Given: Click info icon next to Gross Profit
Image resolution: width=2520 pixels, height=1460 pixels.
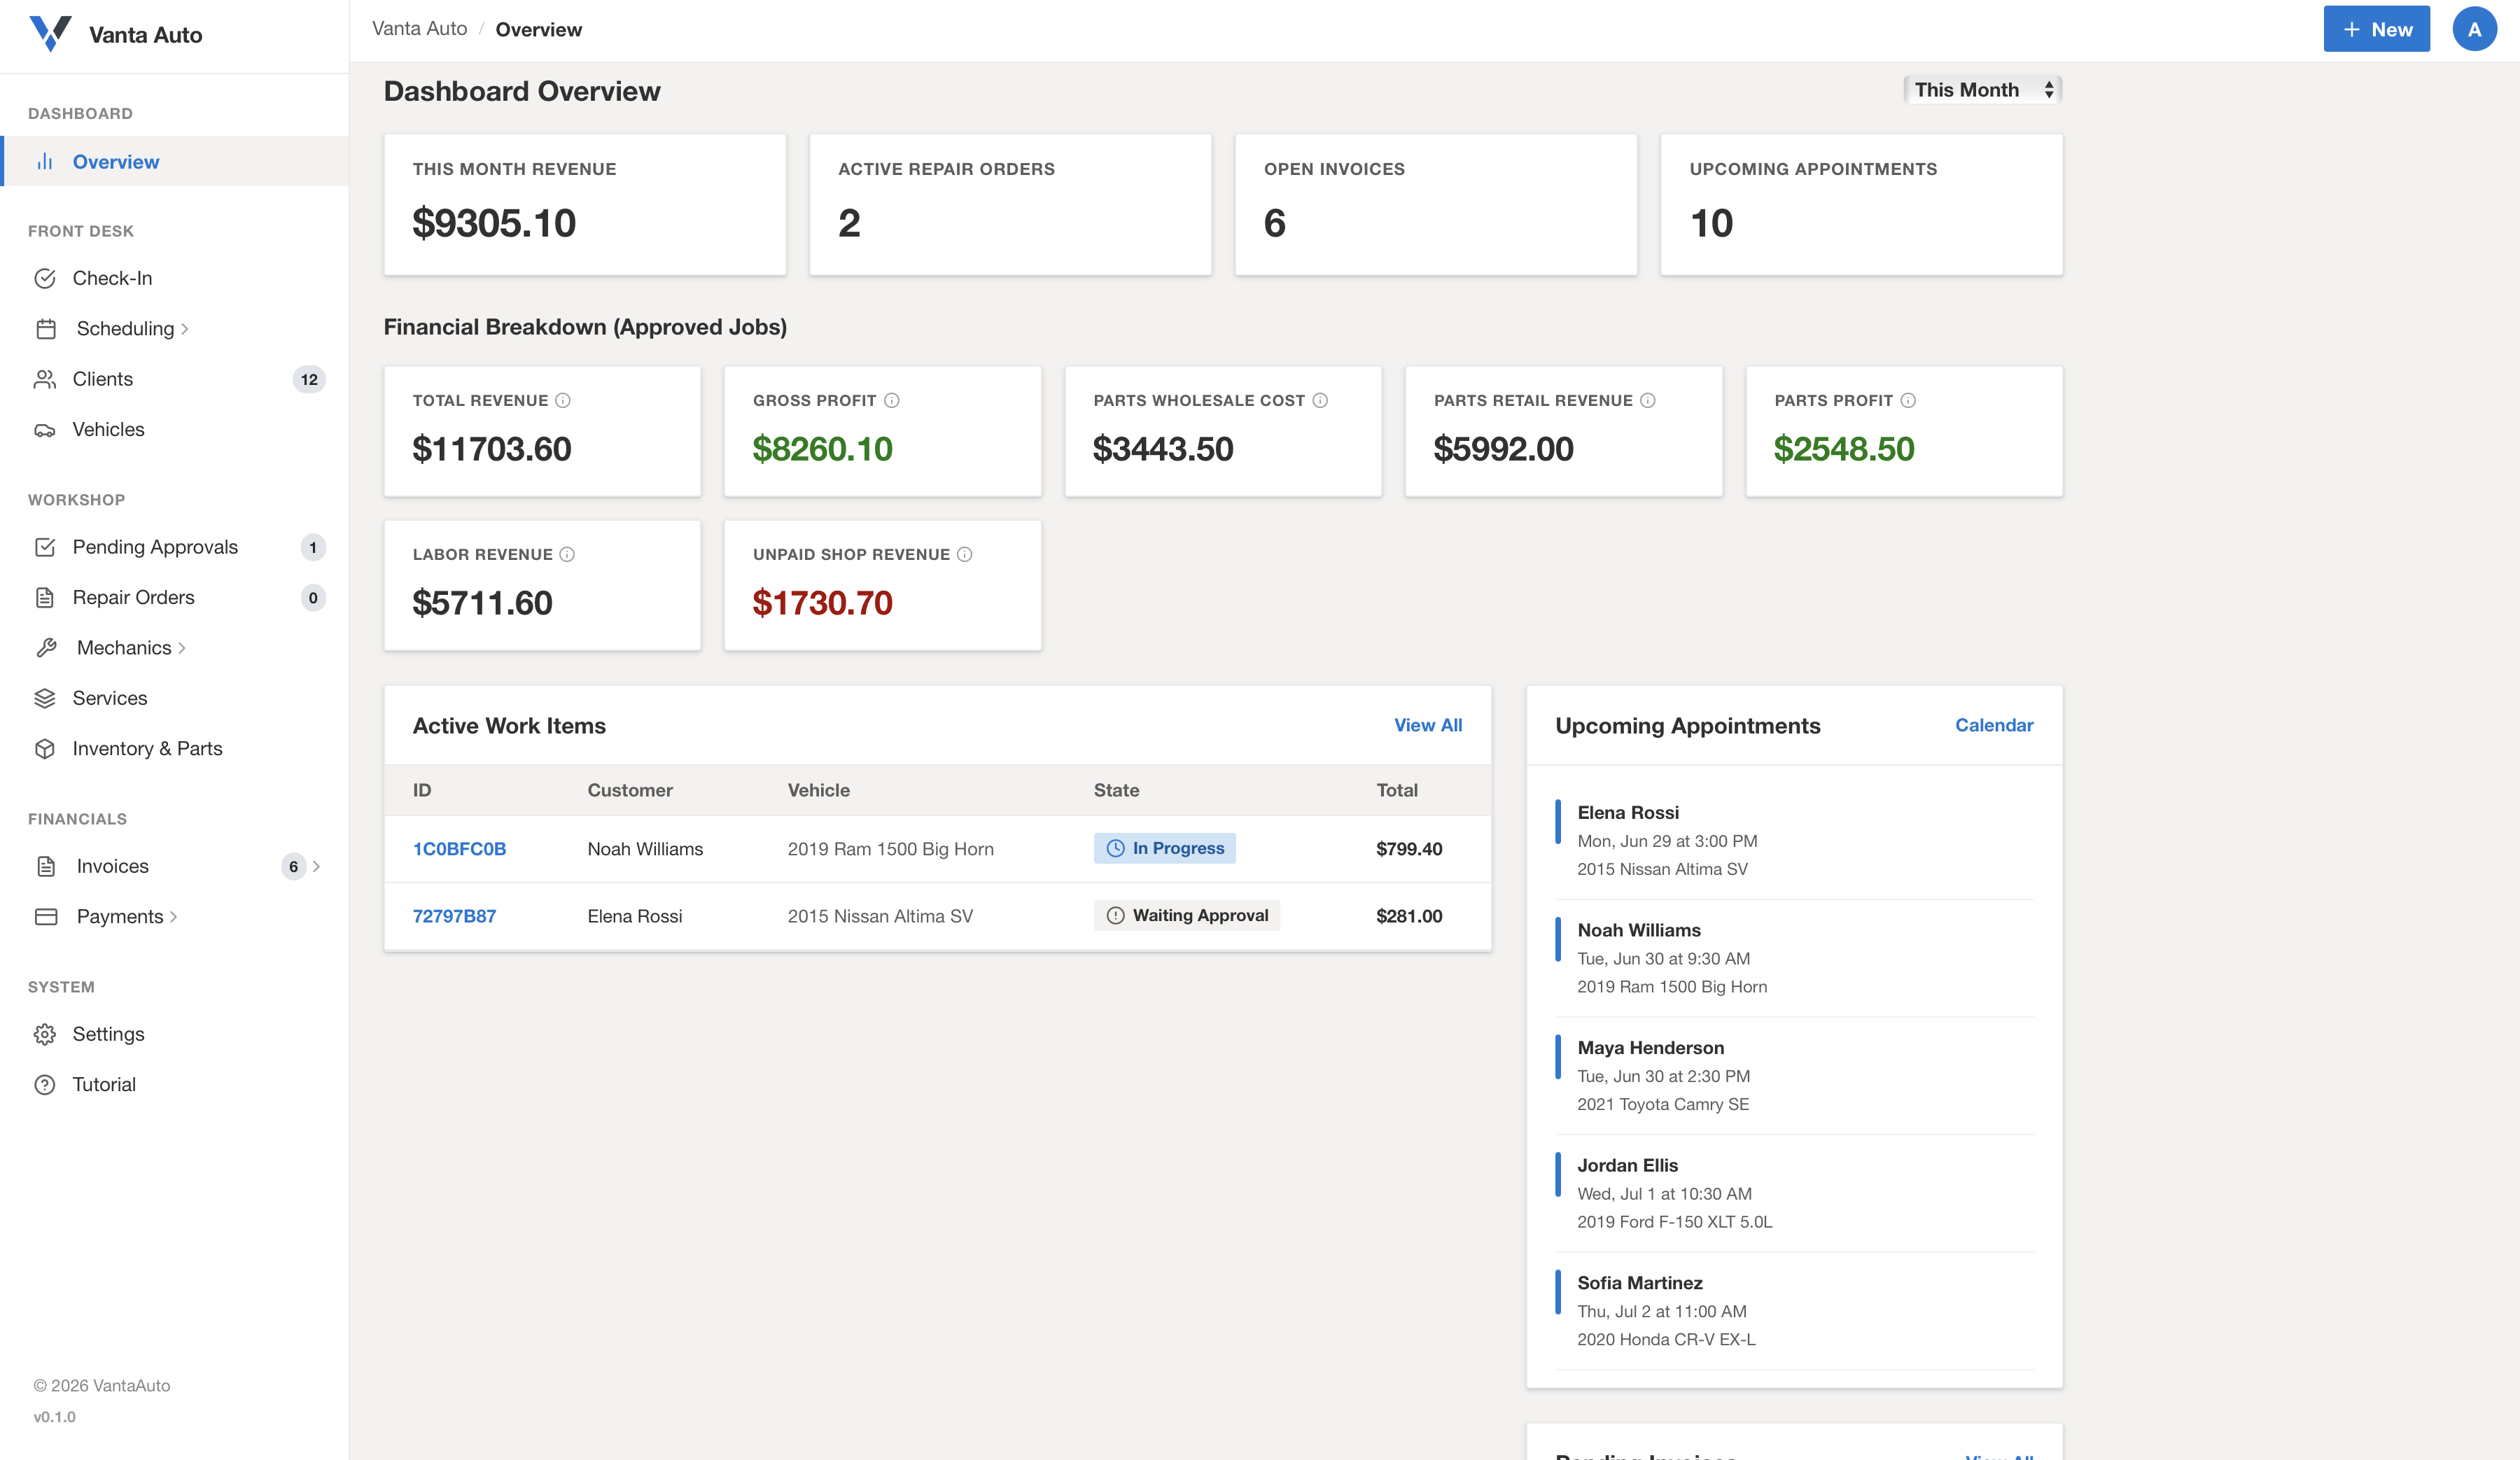Looking at the screenshot, I should pyautogui.click(x=892, y=401).
